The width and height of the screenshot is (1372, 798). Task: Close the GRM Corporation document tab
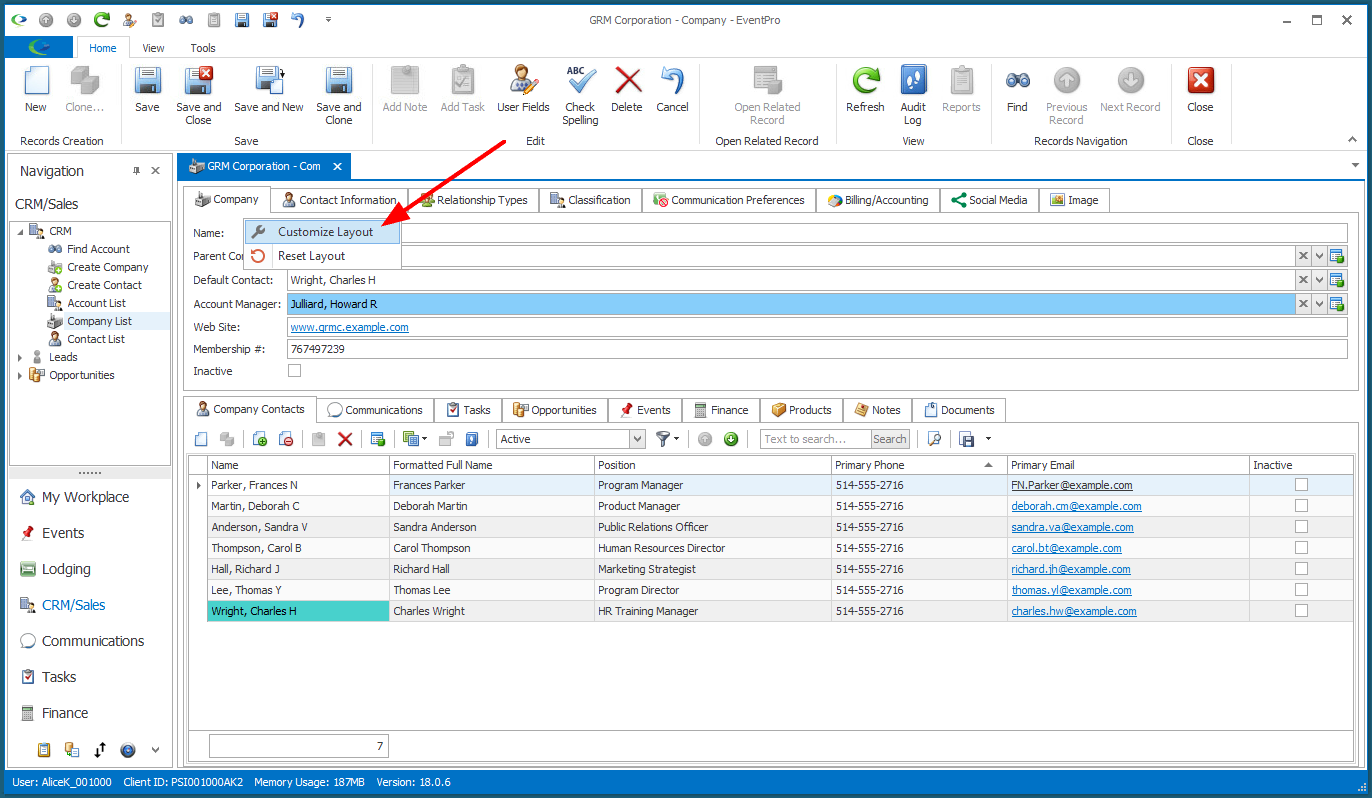[337, 167]
